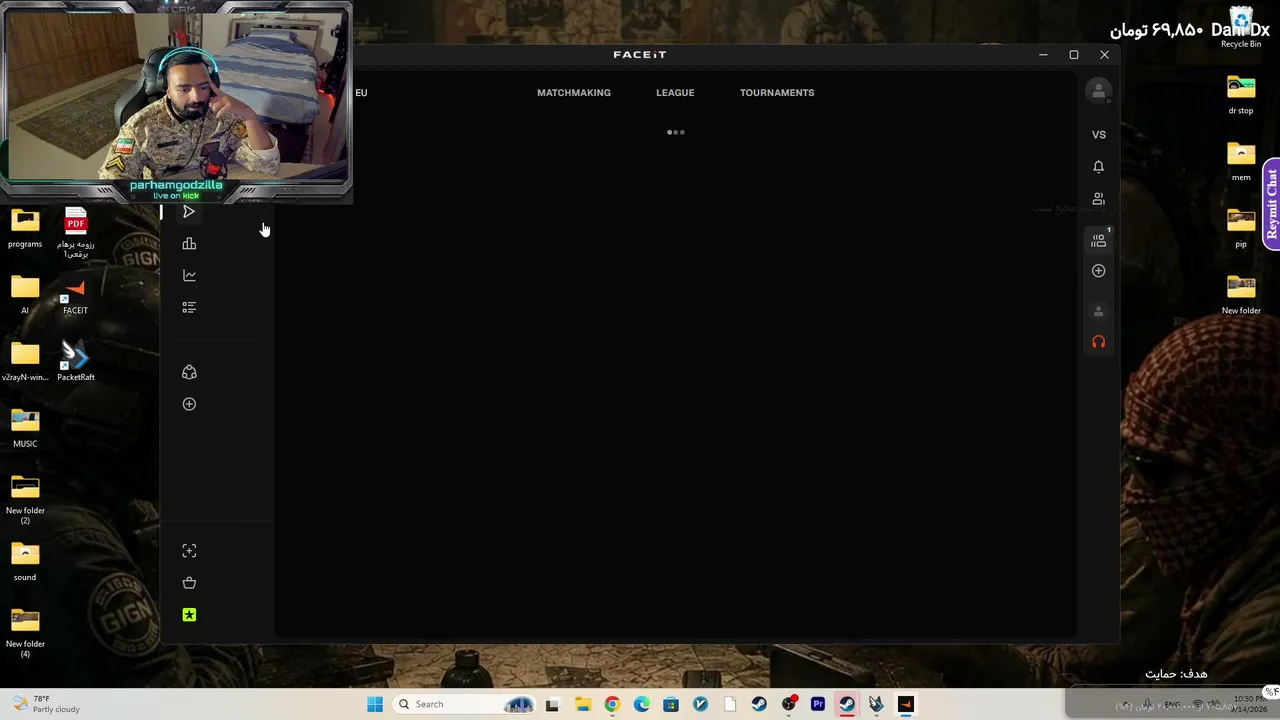Open the Reymit Chat side tab

tap(1271, 204)
